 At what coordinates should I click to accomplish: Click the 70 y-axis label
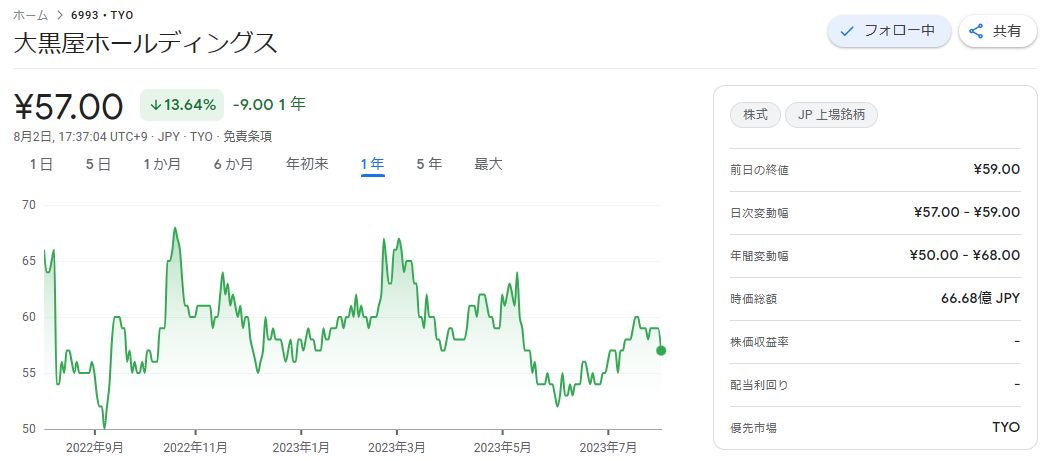click(30, 205)
